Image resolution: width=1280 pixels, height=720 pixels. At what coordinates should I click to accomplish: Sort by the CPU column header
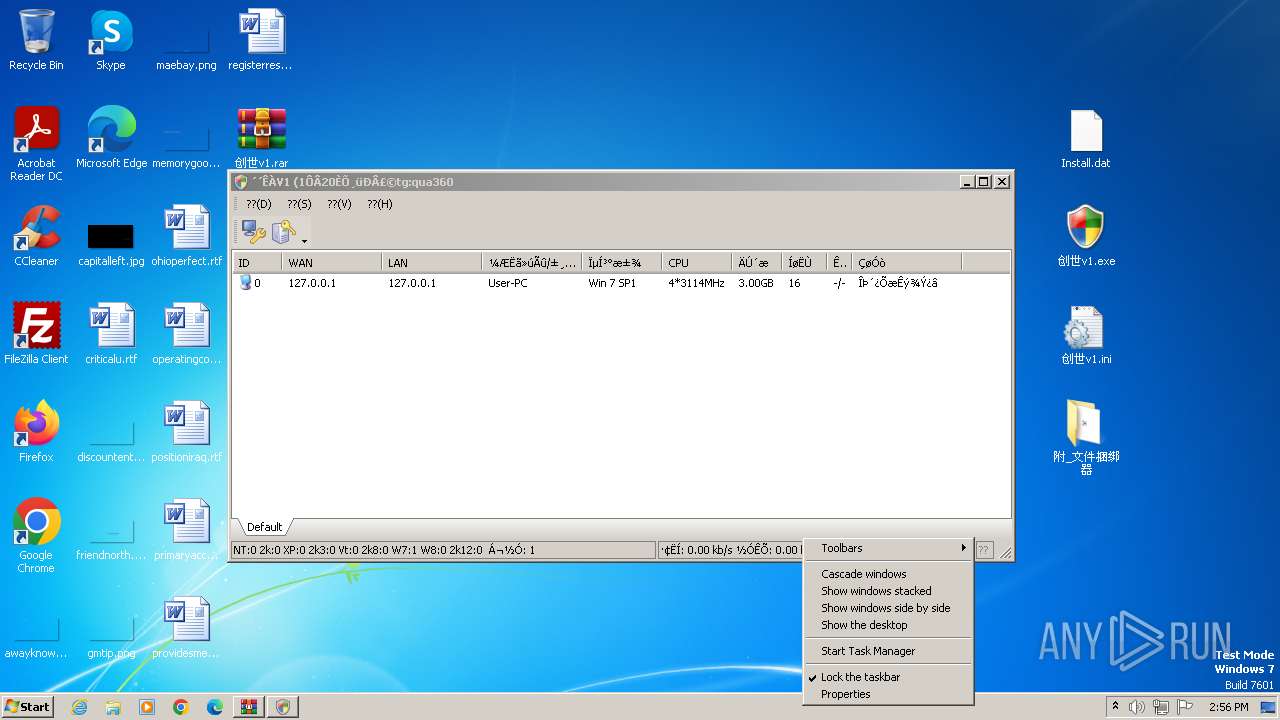[x=696, y=263]
